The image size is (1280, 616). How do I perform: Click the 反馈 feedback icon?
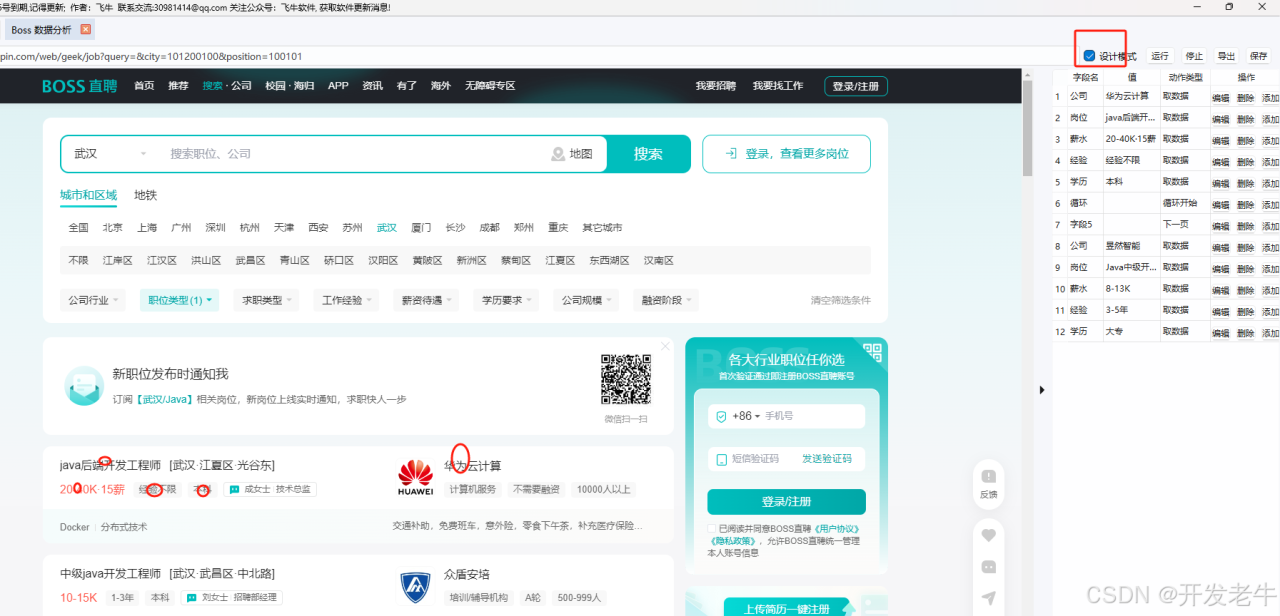click(988, 477)
